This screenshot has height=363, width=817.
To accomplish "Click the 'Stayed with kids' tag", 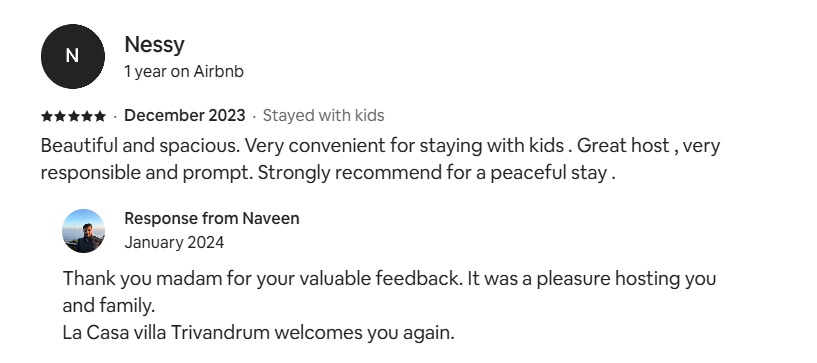I will pyautogui.click(x=324, y=116).
